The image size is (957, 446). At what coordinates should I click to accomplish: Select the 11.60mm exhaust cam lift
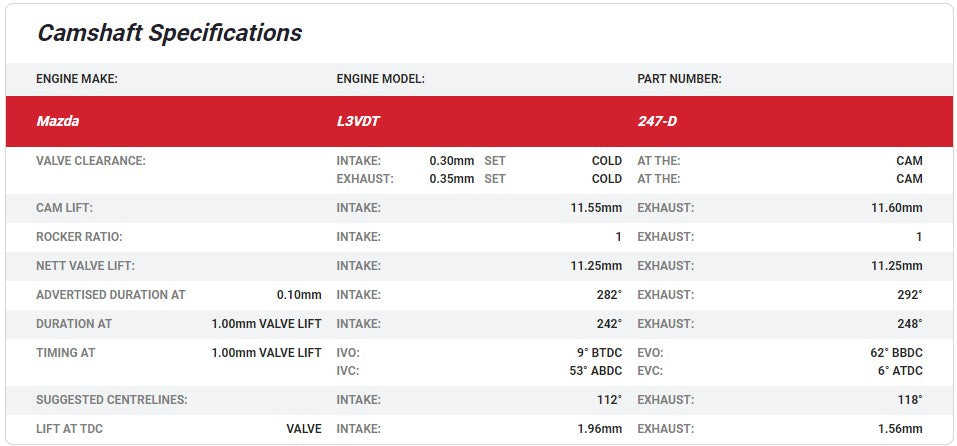897,208
